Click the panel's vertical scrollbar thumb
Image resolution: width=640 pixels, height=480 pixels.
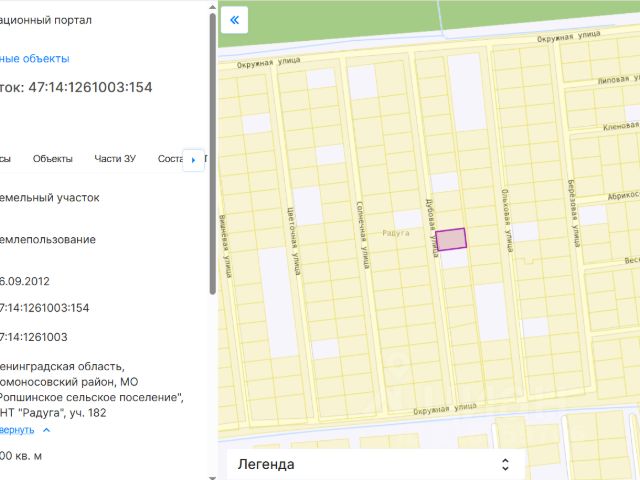213,153
